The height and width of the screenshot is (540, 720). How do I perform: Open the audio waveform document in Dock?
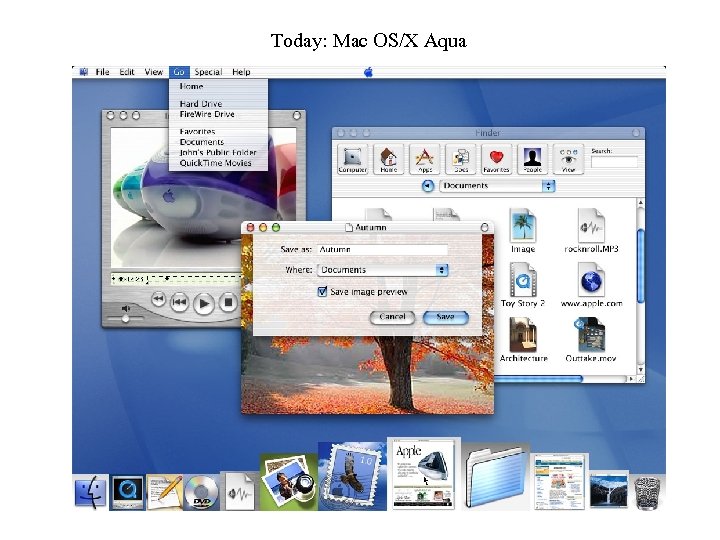[x=239, y=491]
